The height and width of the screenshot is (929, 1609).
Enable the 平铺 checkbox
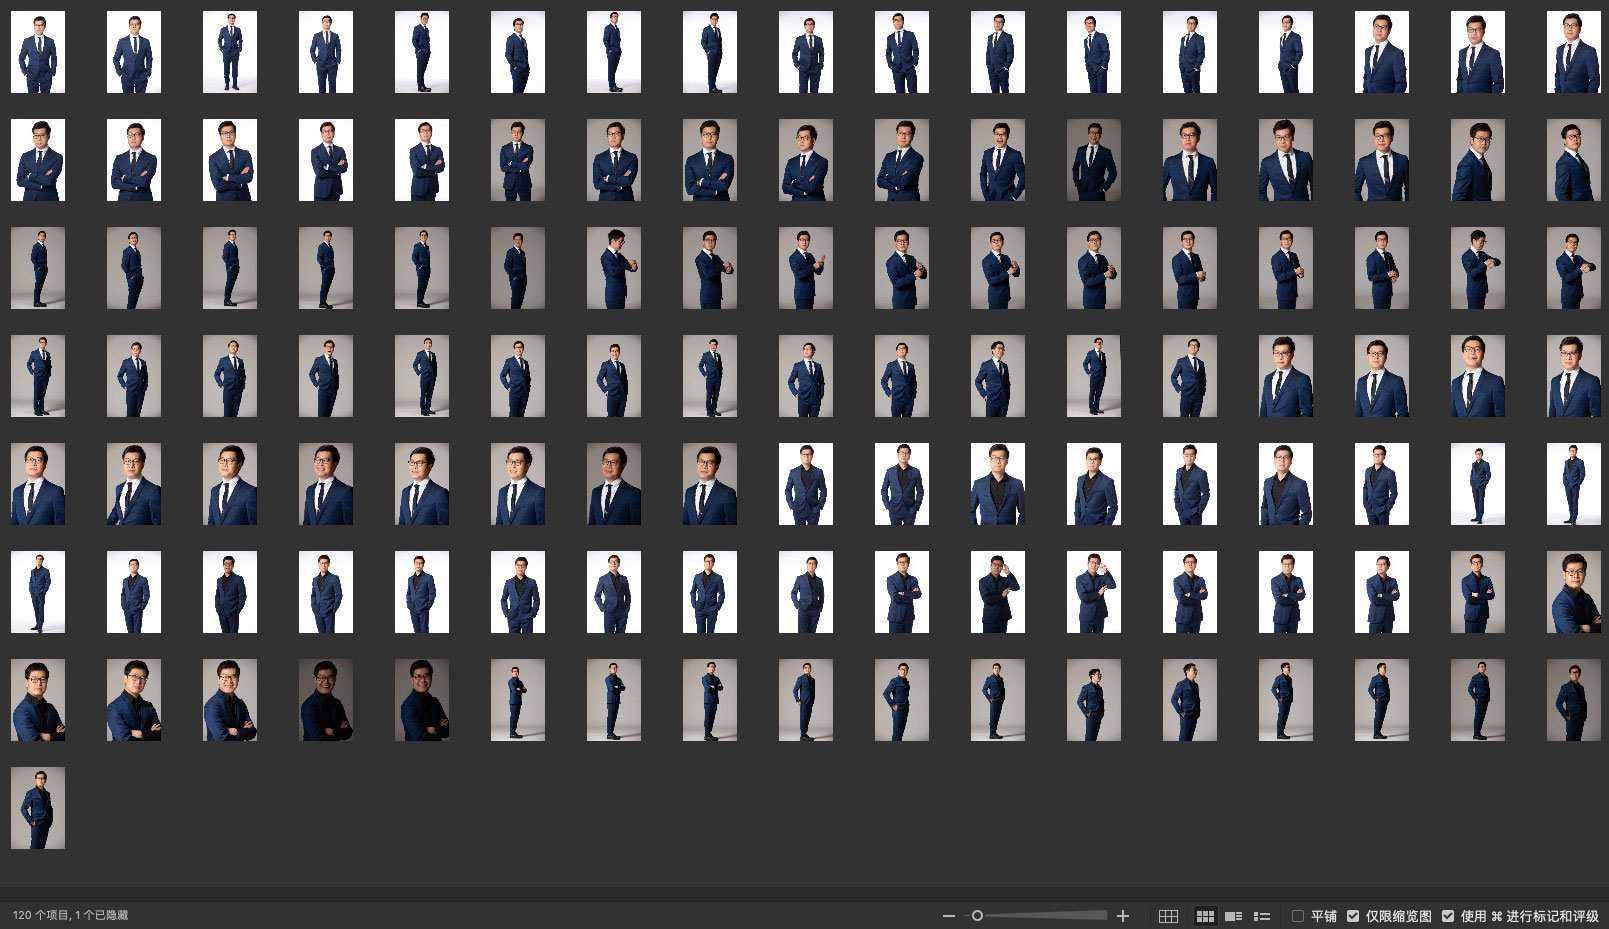1298,916
